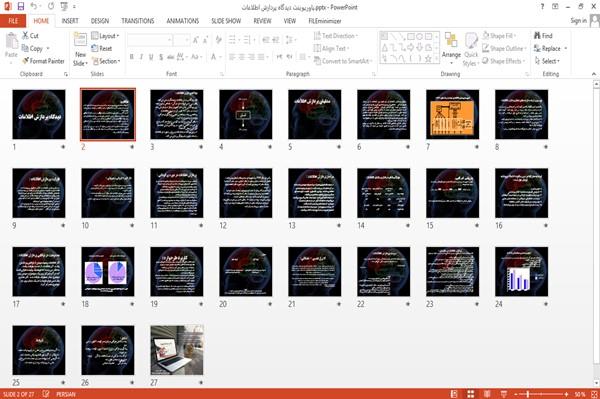
Task: Click the Undo arrow icon
Action: coord(34,7)
